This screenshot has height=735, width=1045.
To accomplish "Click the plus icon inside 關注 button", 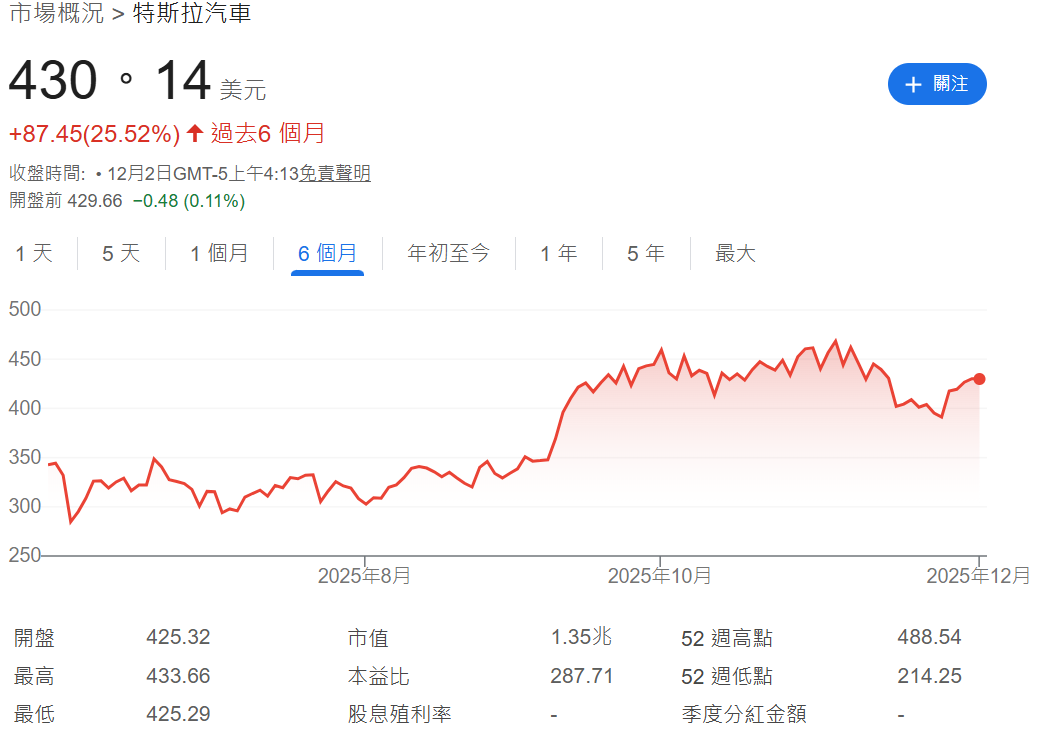I will point(912,84).
